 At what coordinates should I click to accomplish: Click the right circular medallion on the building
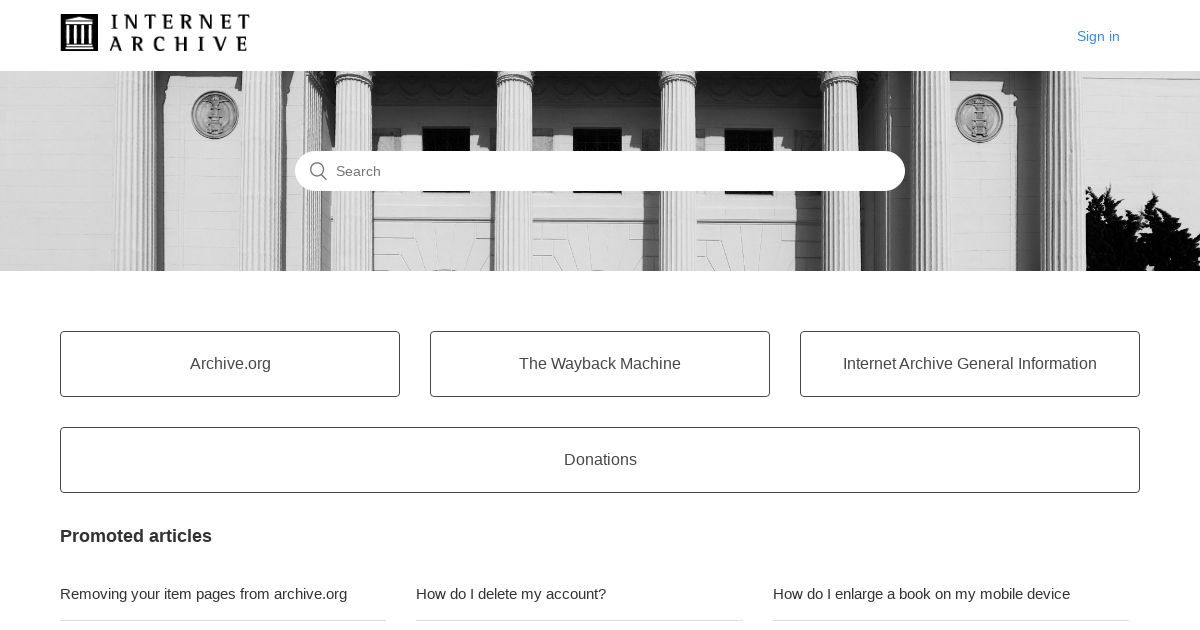click(979, 119)
